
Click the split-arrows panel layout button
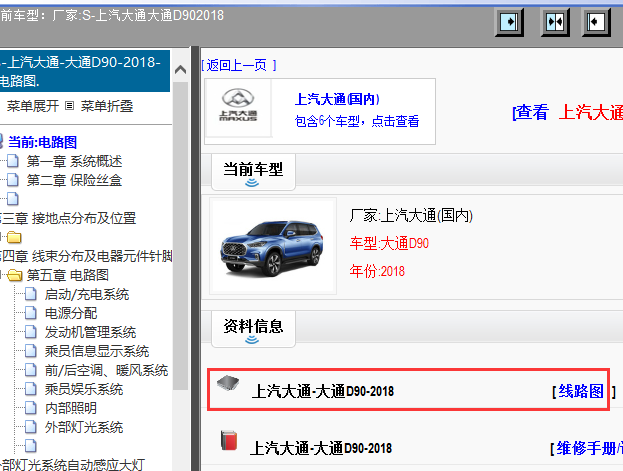555,22
